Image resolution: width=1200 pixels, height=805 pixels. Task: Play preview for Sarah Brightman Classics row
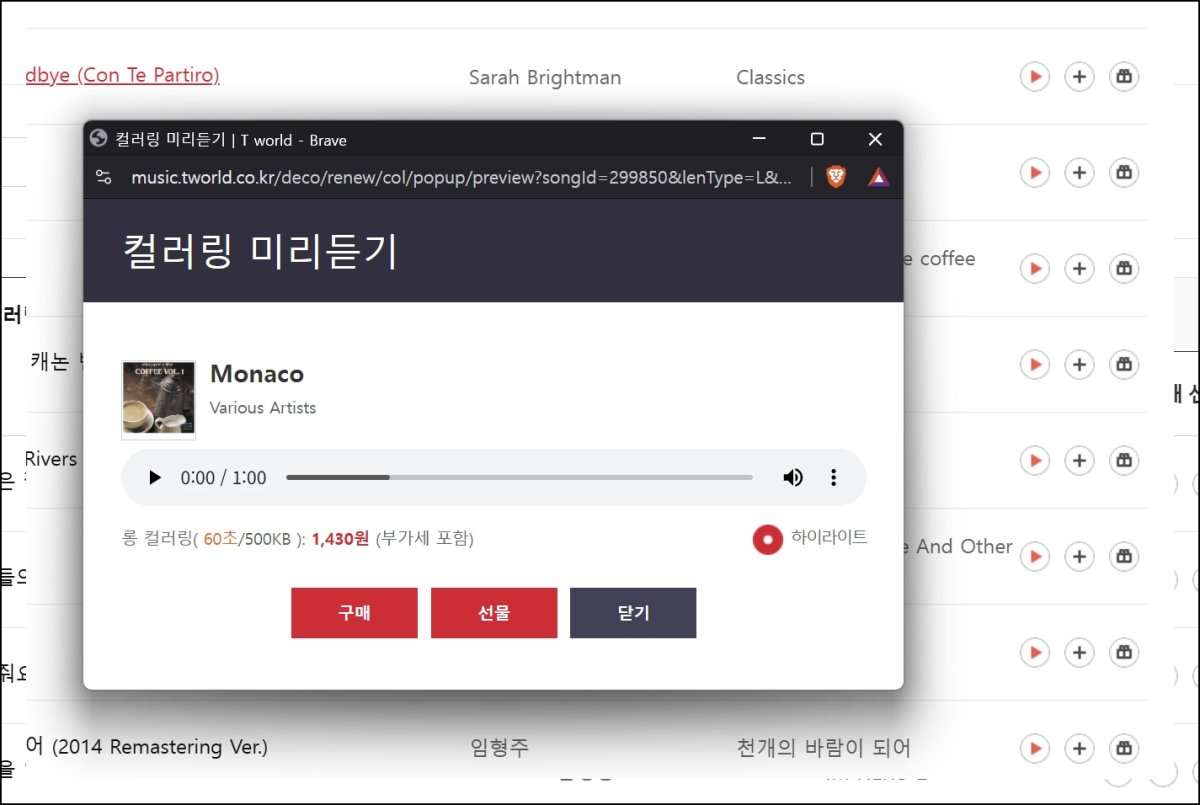[1034, 76]
